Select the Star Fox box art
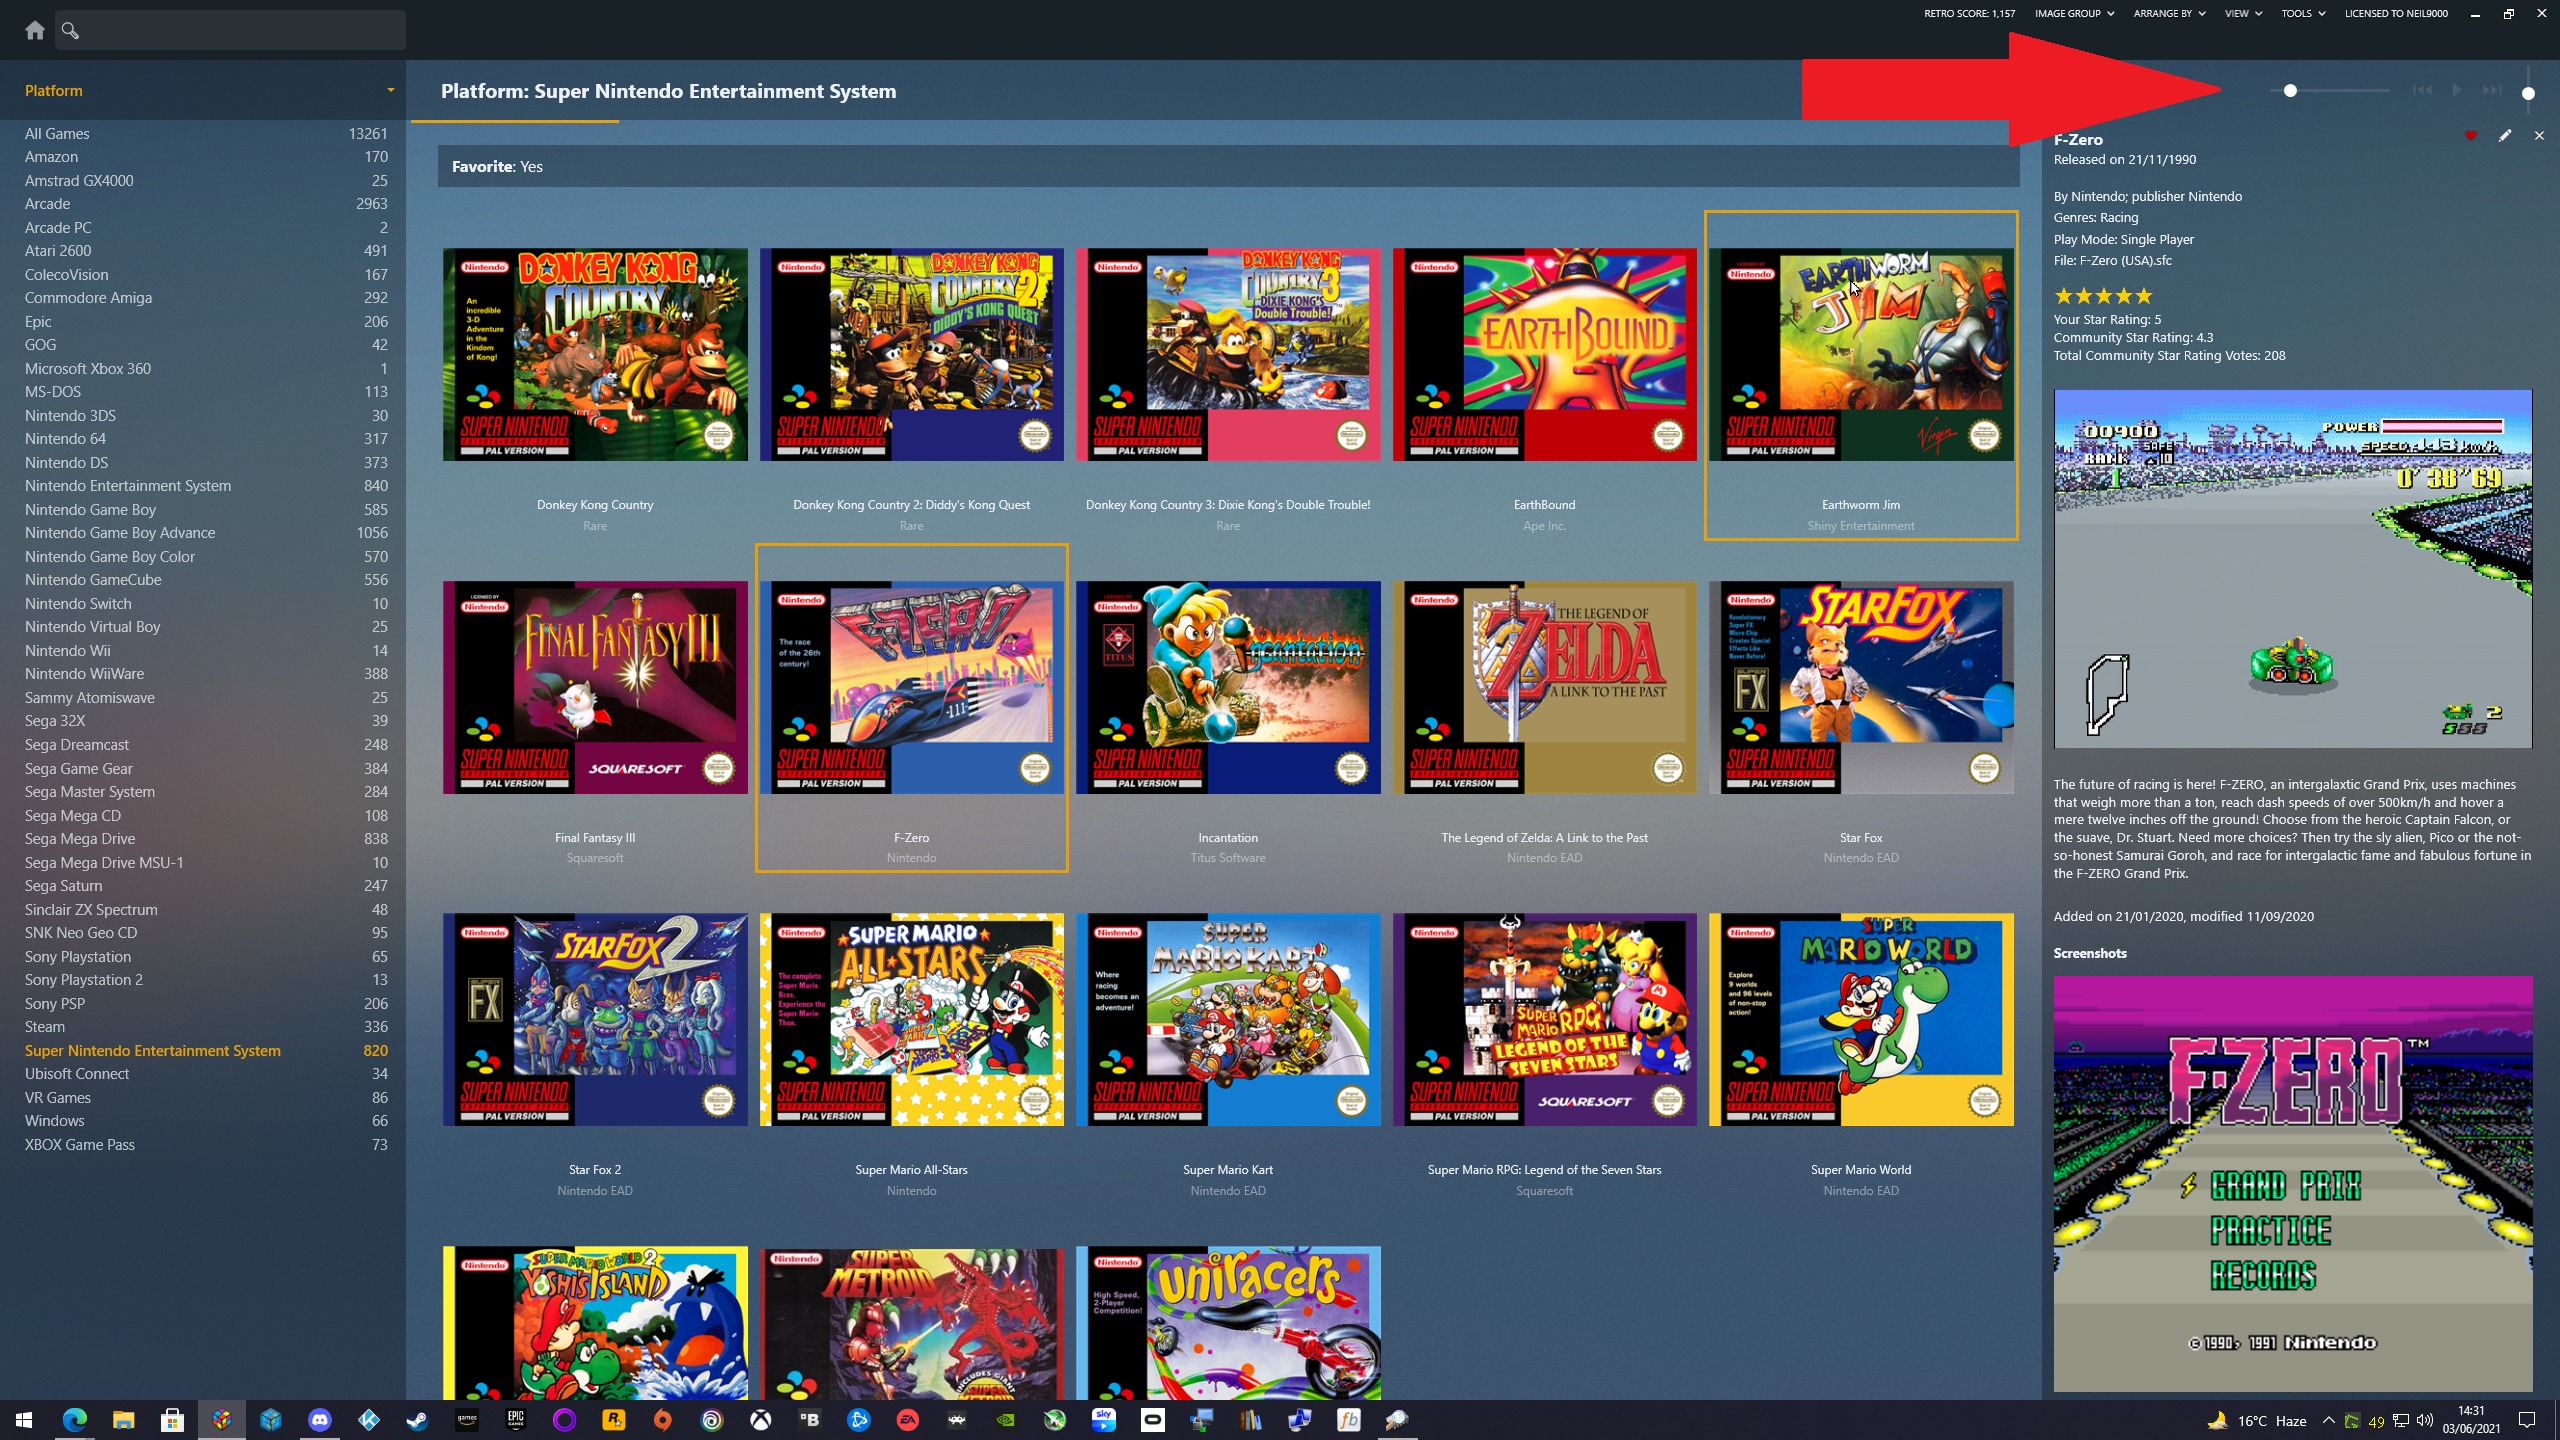The image size is (2560, 1440). pyautogui.click(x=1861, y=688)
